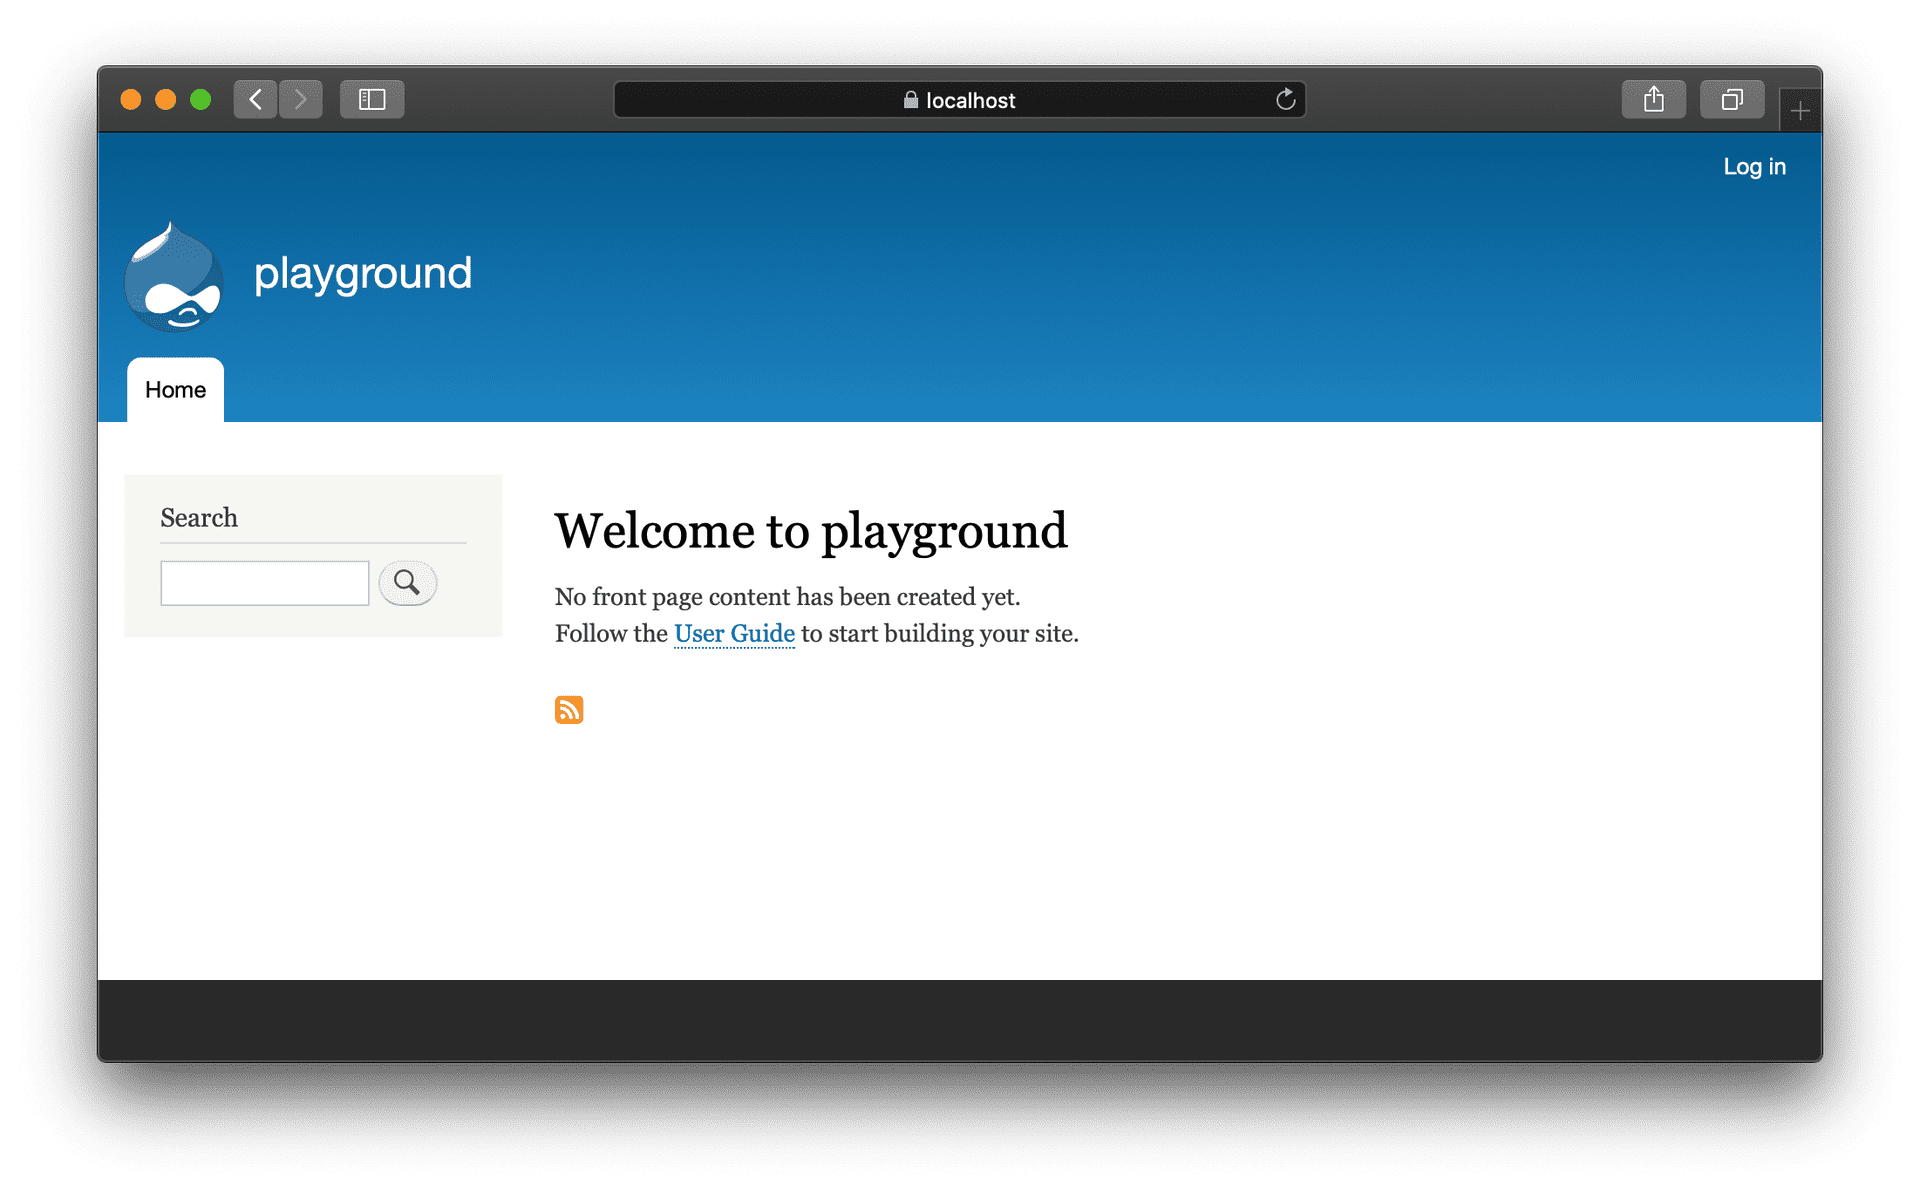Expand browser navigation history

point(259,97)
